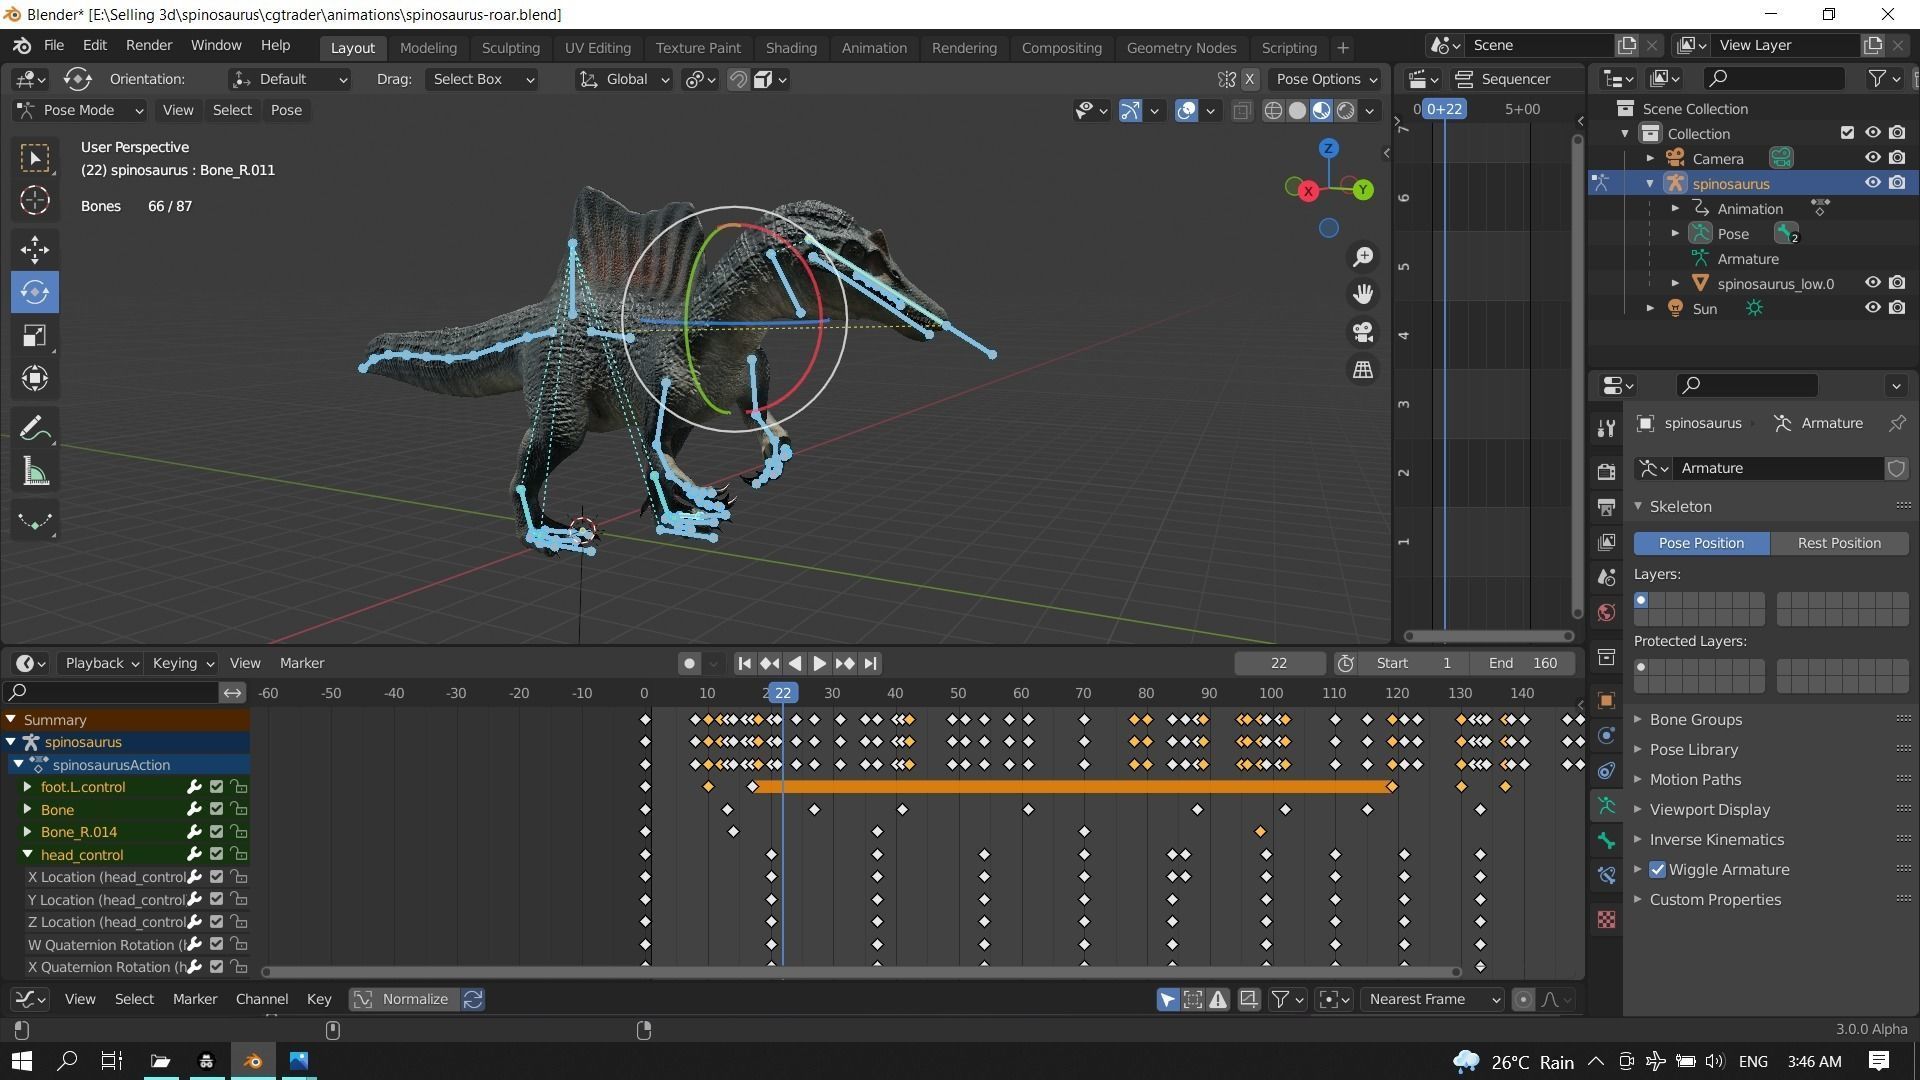Switch to the Animation workspace tab
This screenshot has height=1080, width=1920.
coord(874,48)
